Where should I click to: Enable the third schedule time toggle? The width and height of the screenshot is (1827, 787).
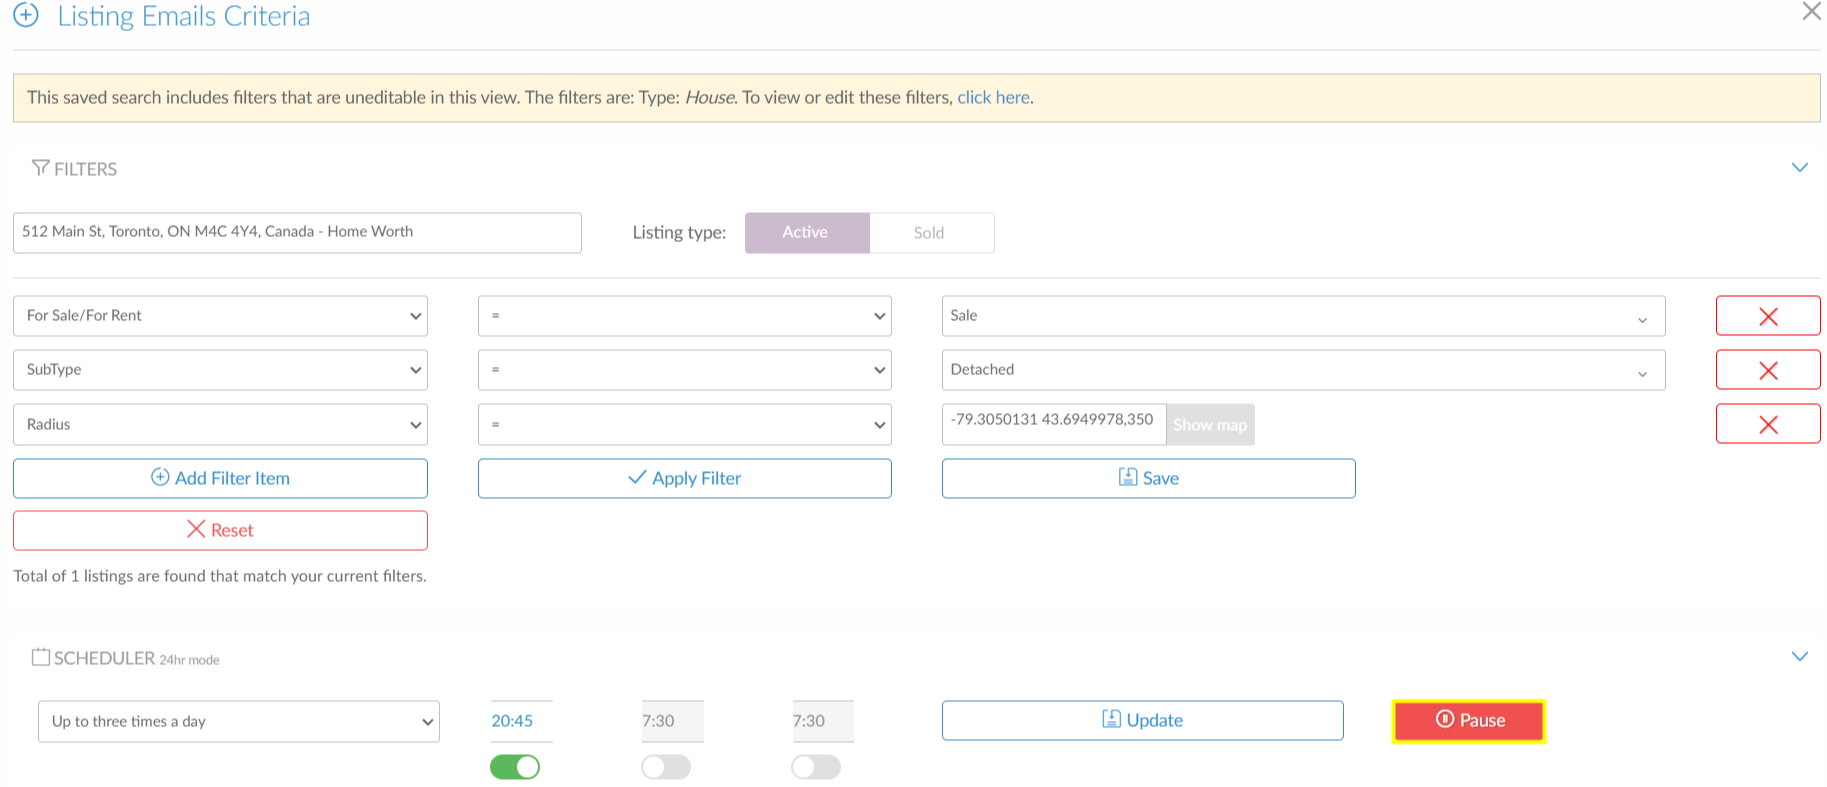pos(816,767)
